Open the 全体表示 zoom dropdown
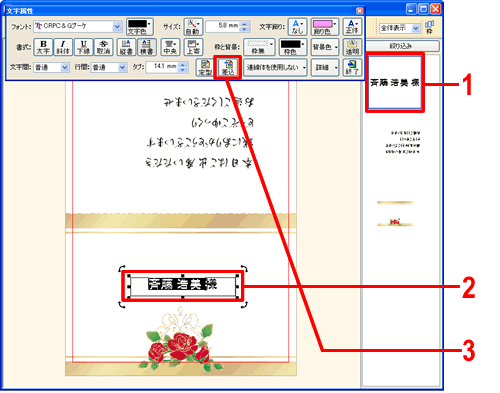This screenshot has height=393, width=500. tap(399, 28)
